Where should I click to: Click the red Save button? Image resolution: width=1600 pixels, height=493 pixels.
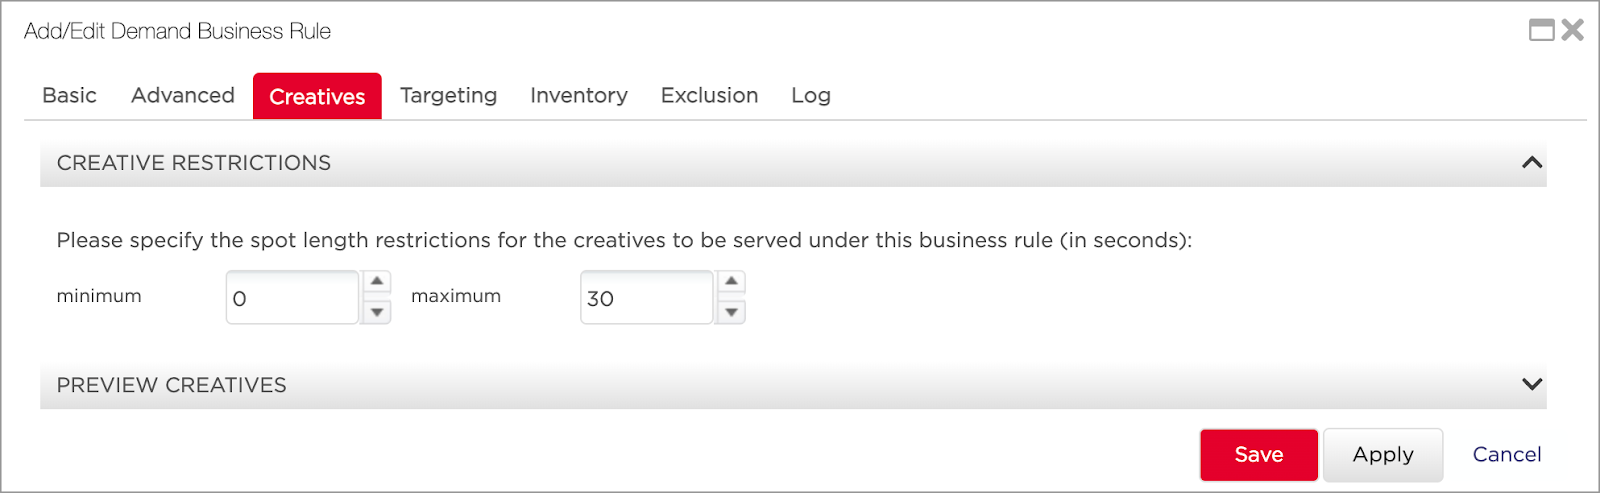pos(1259,455)
